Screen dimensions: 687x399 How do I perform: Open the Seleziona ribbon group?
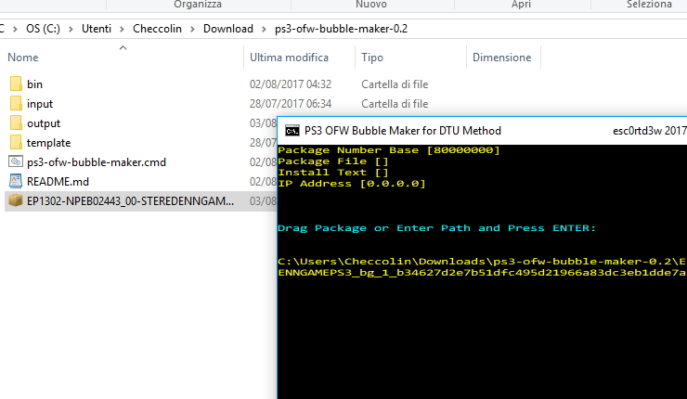point(649,4)
